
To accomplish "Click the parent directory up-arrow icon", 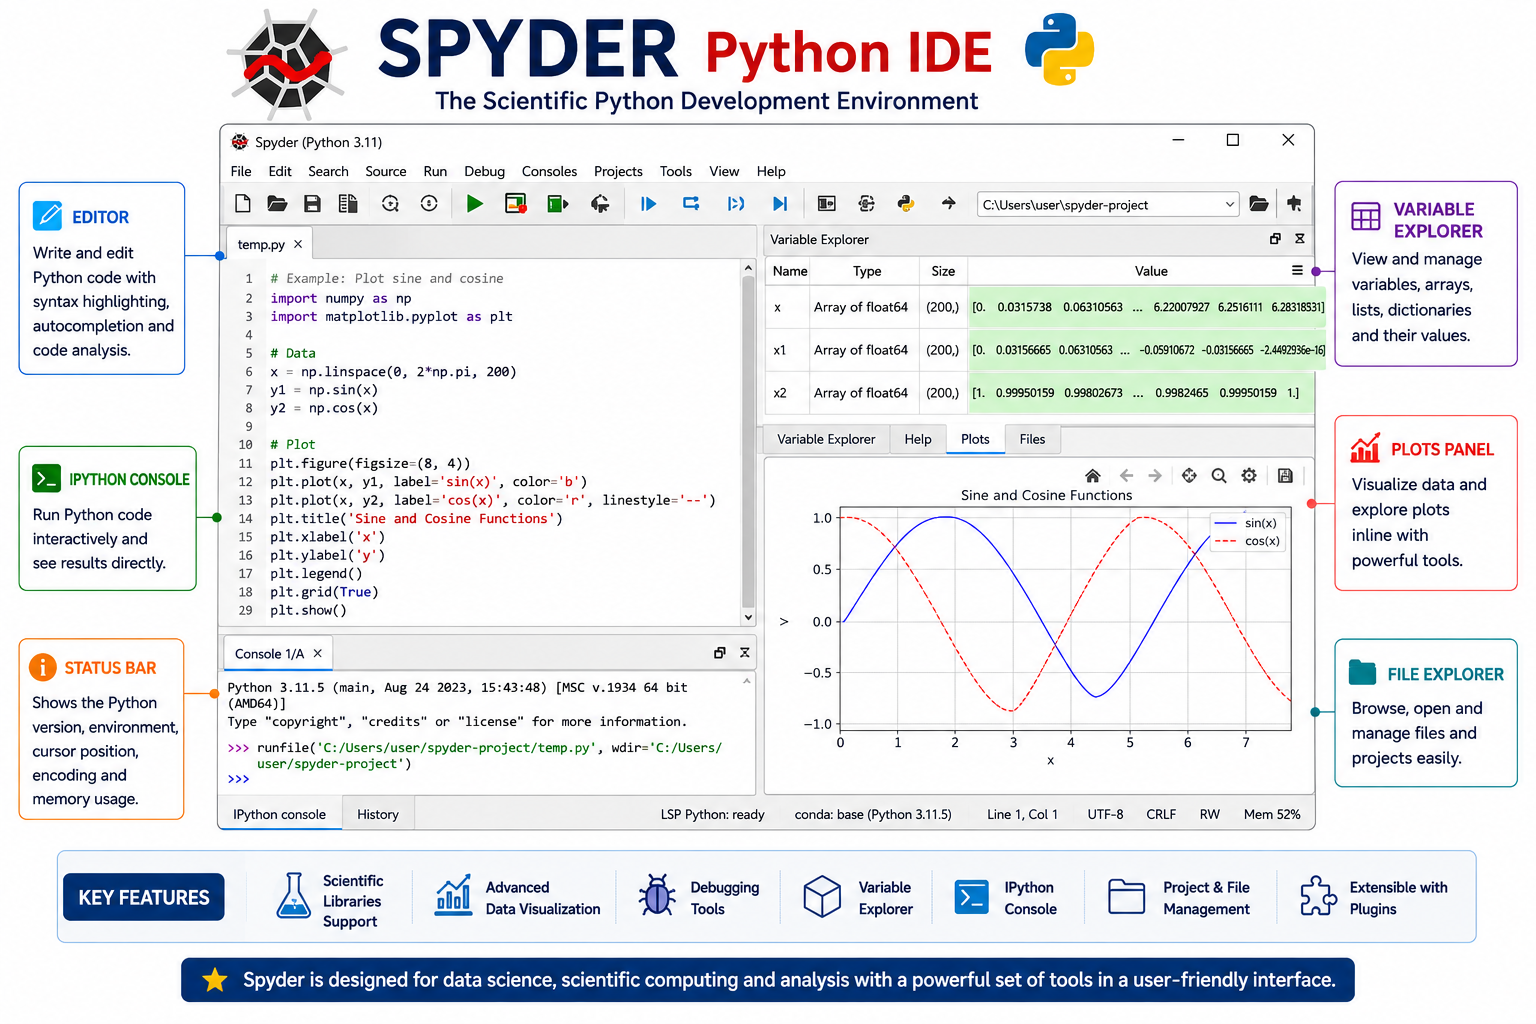I will [1294, 204].
